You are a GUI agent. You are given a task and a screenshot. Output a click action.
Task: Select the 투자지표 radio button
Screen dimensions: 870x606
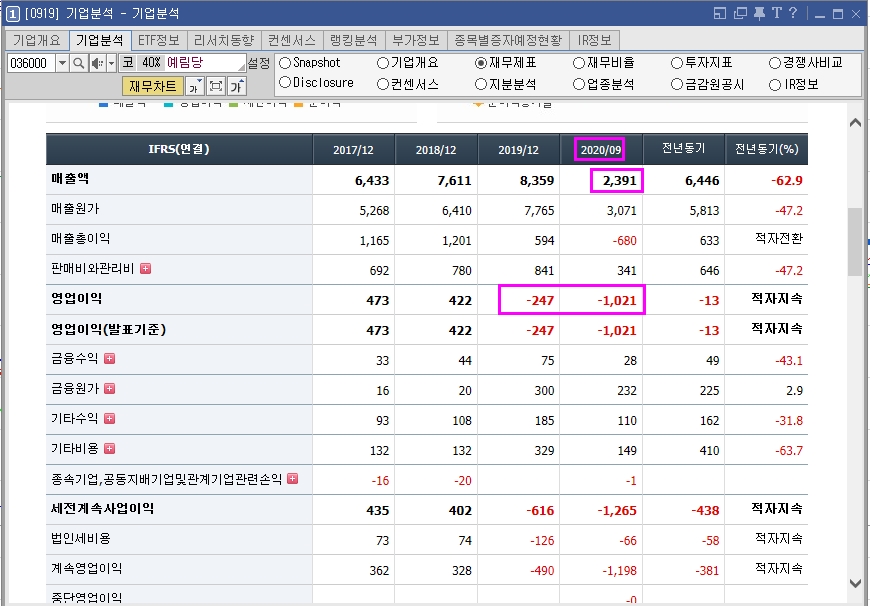(x=677, y=63)
